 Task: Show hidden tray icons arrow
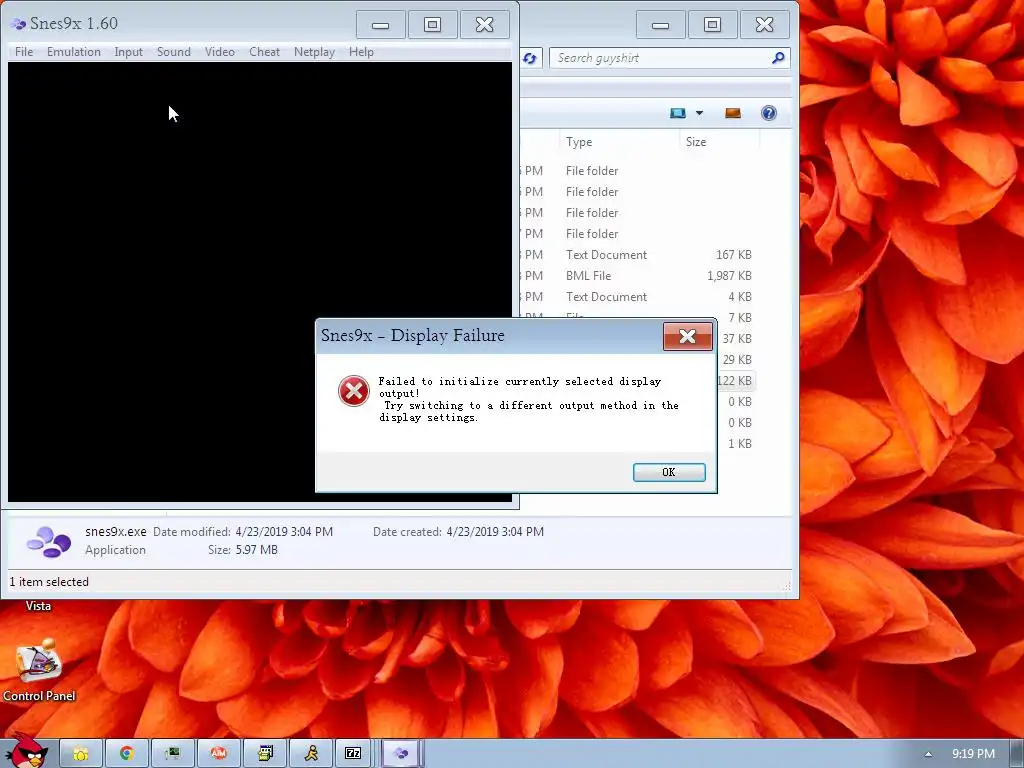pyautogui.click(x=928, y=754)
